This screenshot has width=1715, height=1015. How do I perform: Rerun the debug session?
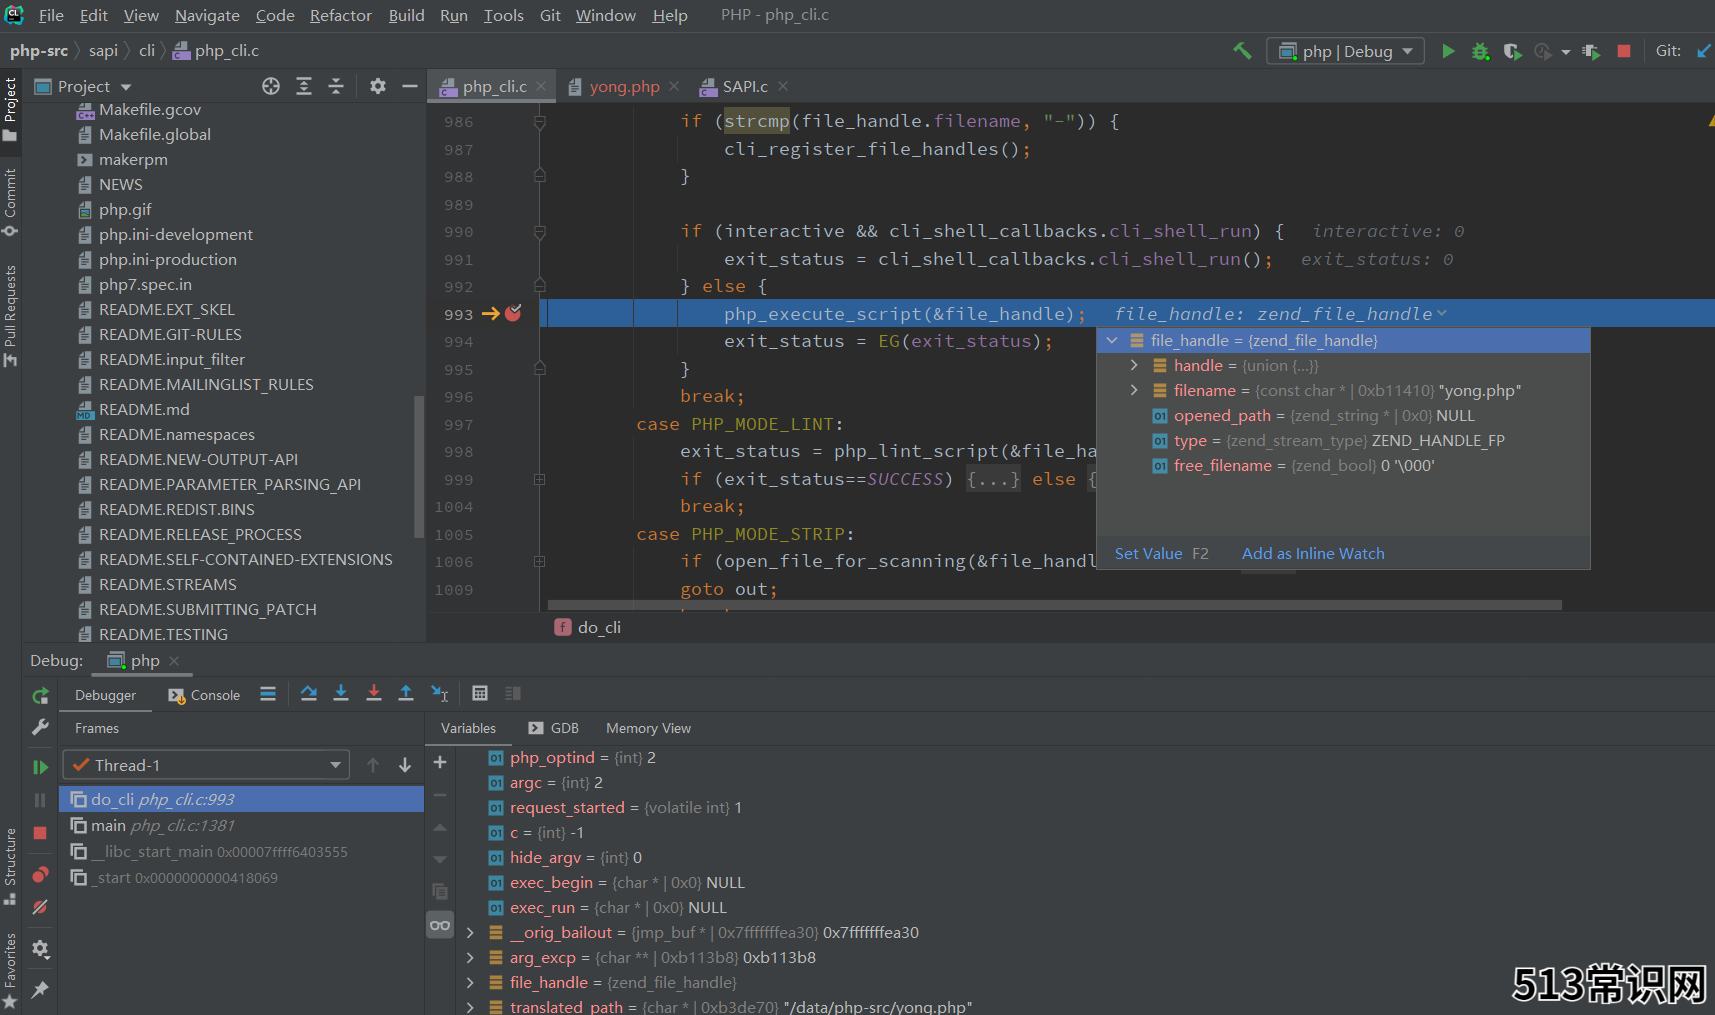40,696
